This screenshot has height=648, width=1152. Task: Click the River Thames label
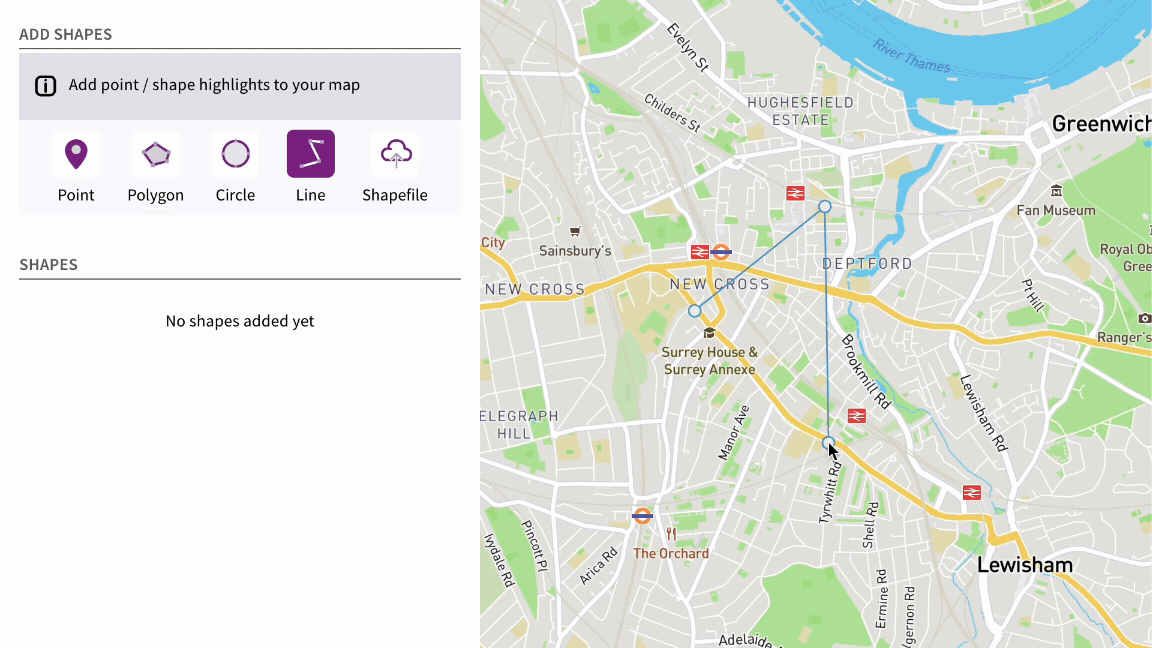[911, 54]
